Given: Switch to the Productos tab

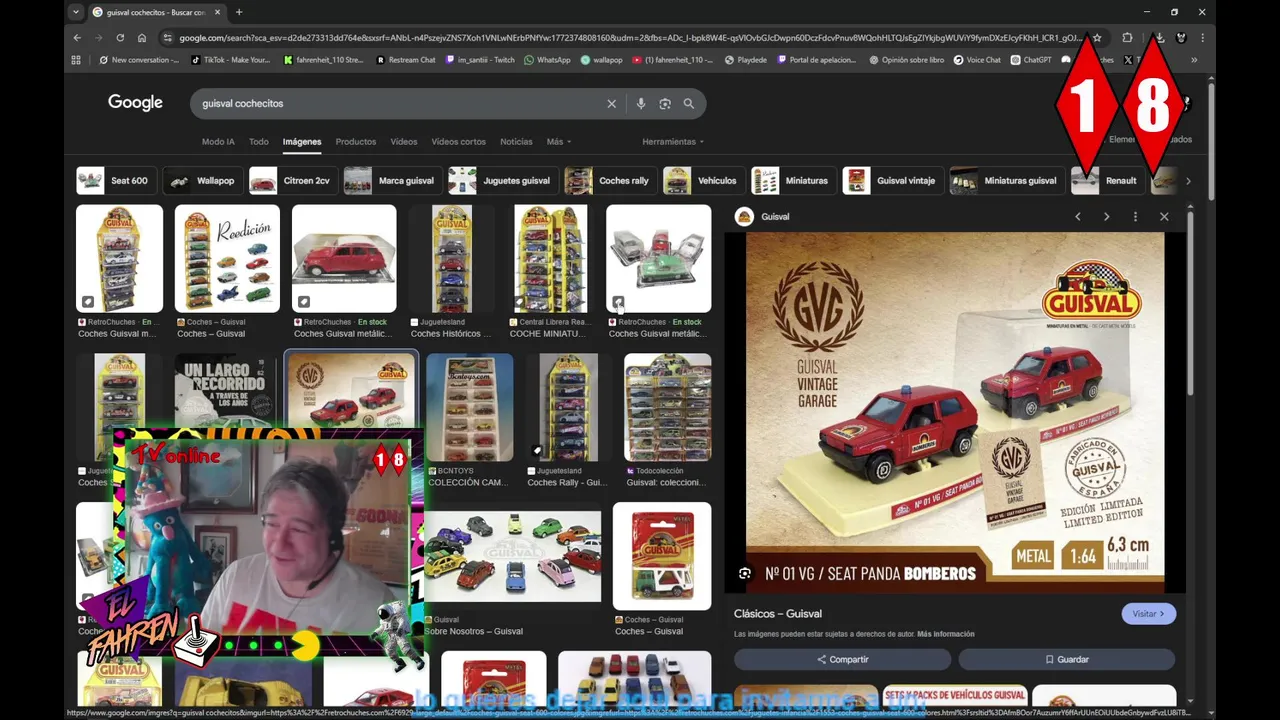Looking at the screenshot, I should tap(356, 142).
